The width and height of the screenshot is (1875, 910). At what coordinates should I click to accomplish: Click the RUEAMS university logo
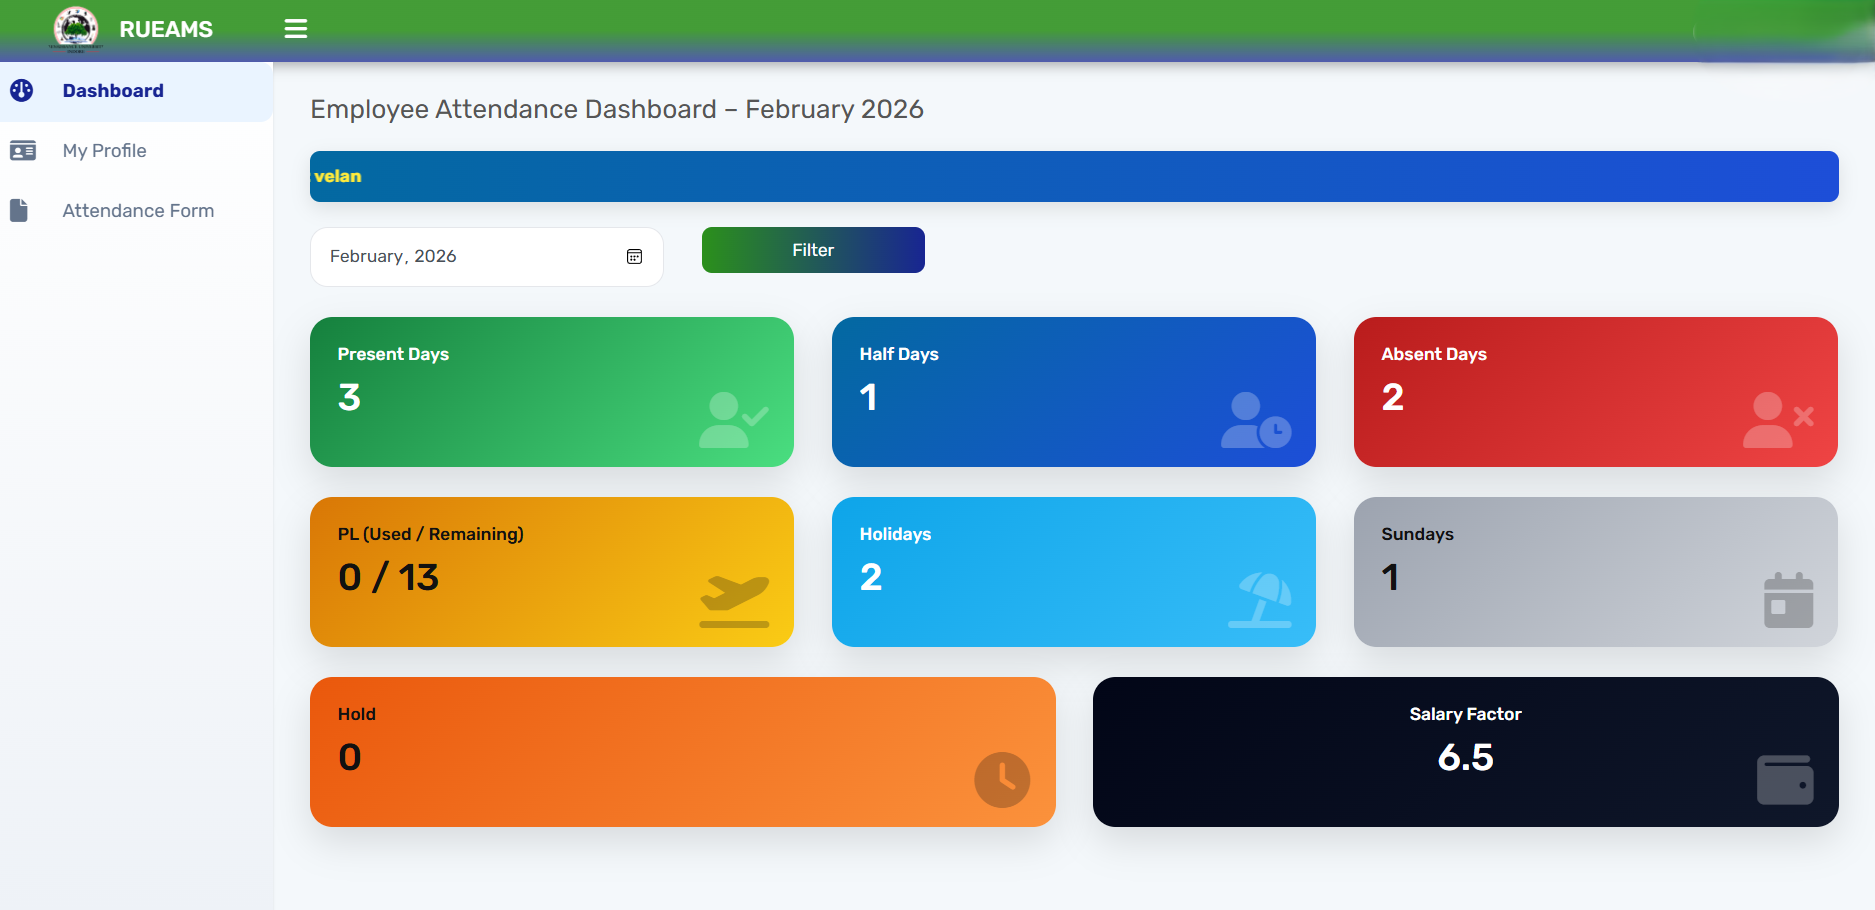76,28
